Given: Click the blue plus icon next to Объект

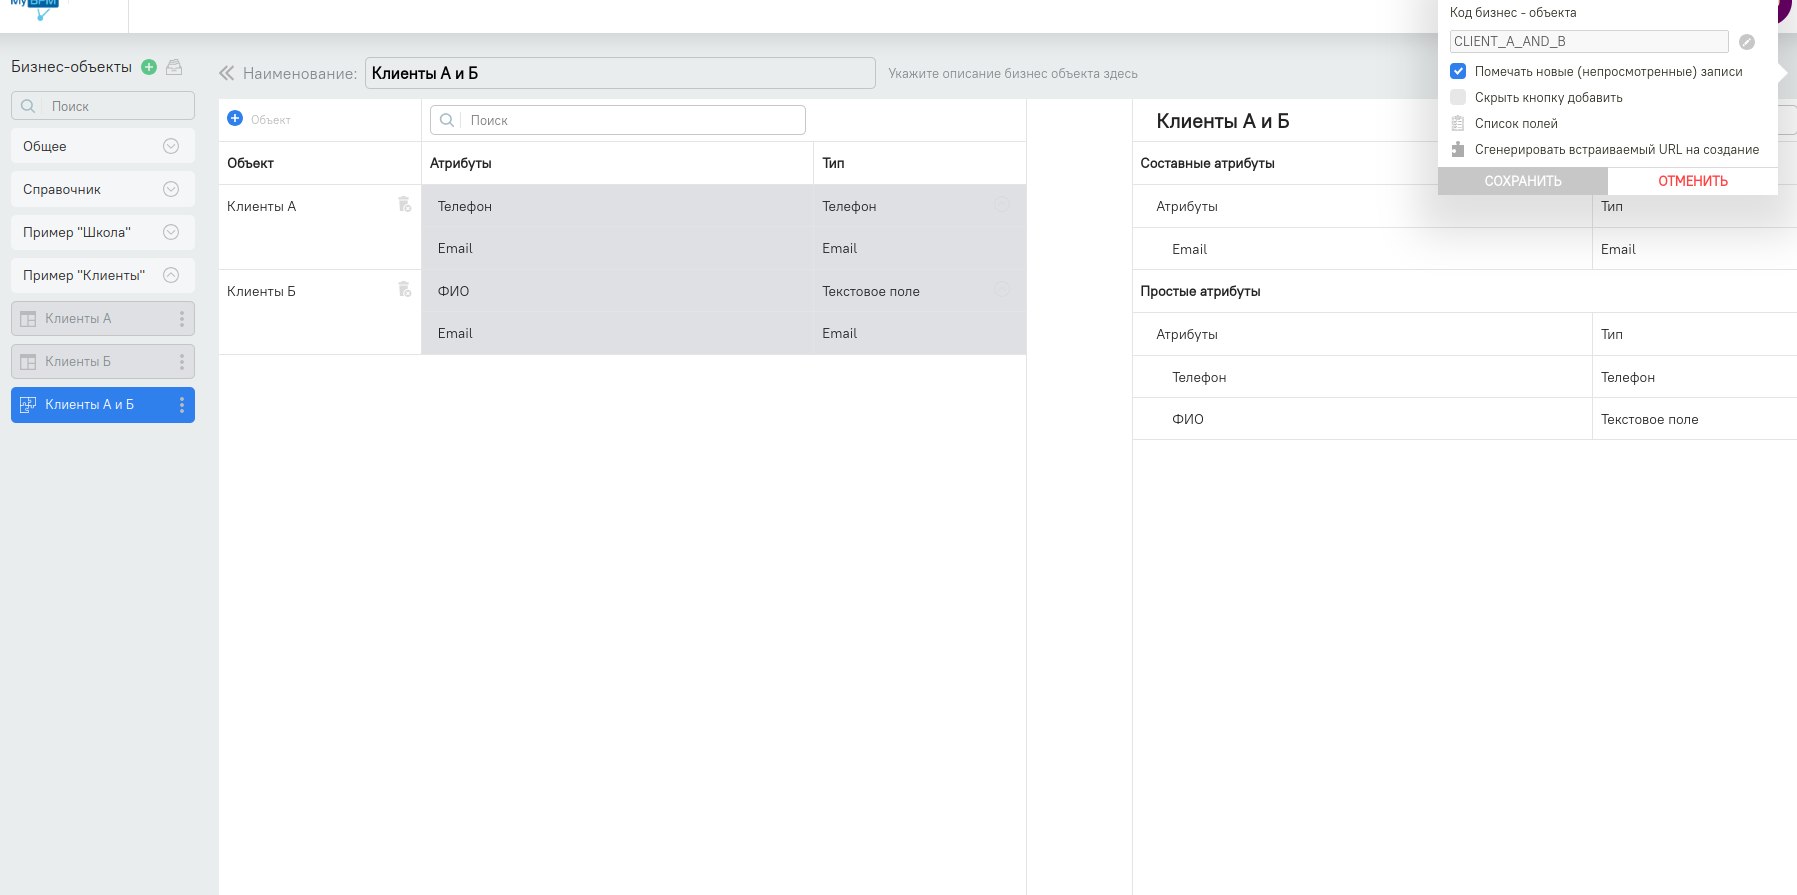Looking at the screenshot, I should [x=235, y=118].
